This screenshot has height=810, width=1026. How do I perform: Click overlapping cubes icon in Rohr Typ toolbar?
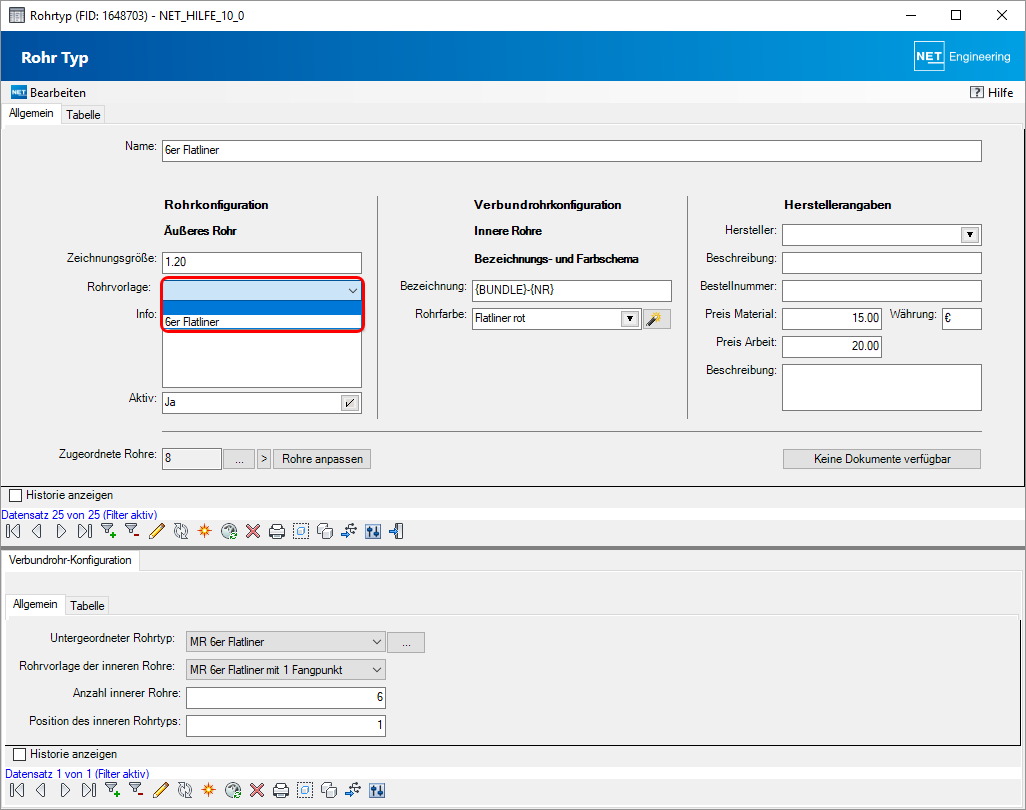click(x=325, y=531)
